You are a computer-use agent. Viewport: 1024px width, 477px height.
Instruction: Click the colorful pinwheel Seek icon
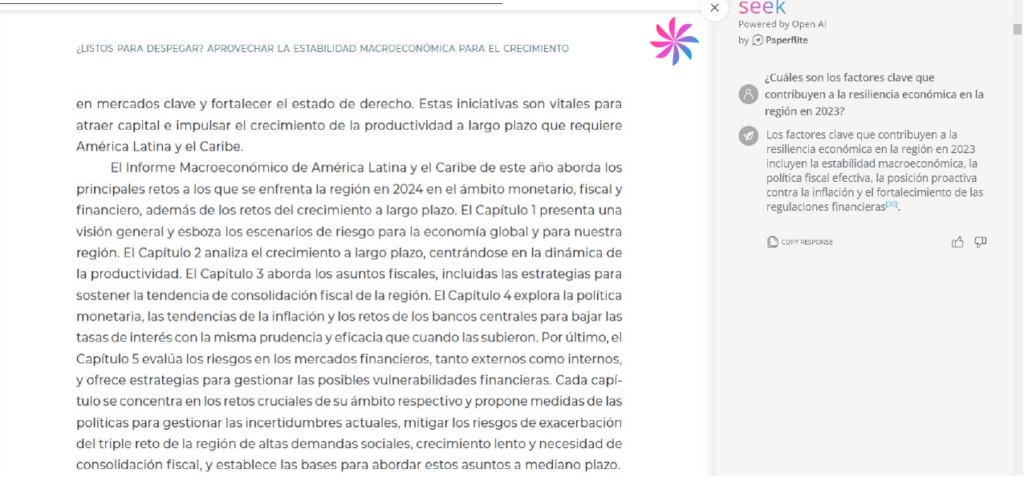674,41
